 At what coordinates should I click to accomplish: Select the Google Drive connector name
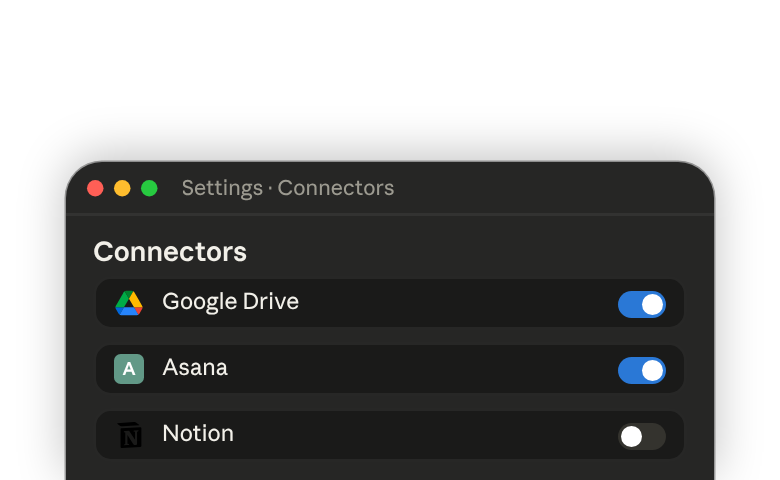(x=230, y=302)
